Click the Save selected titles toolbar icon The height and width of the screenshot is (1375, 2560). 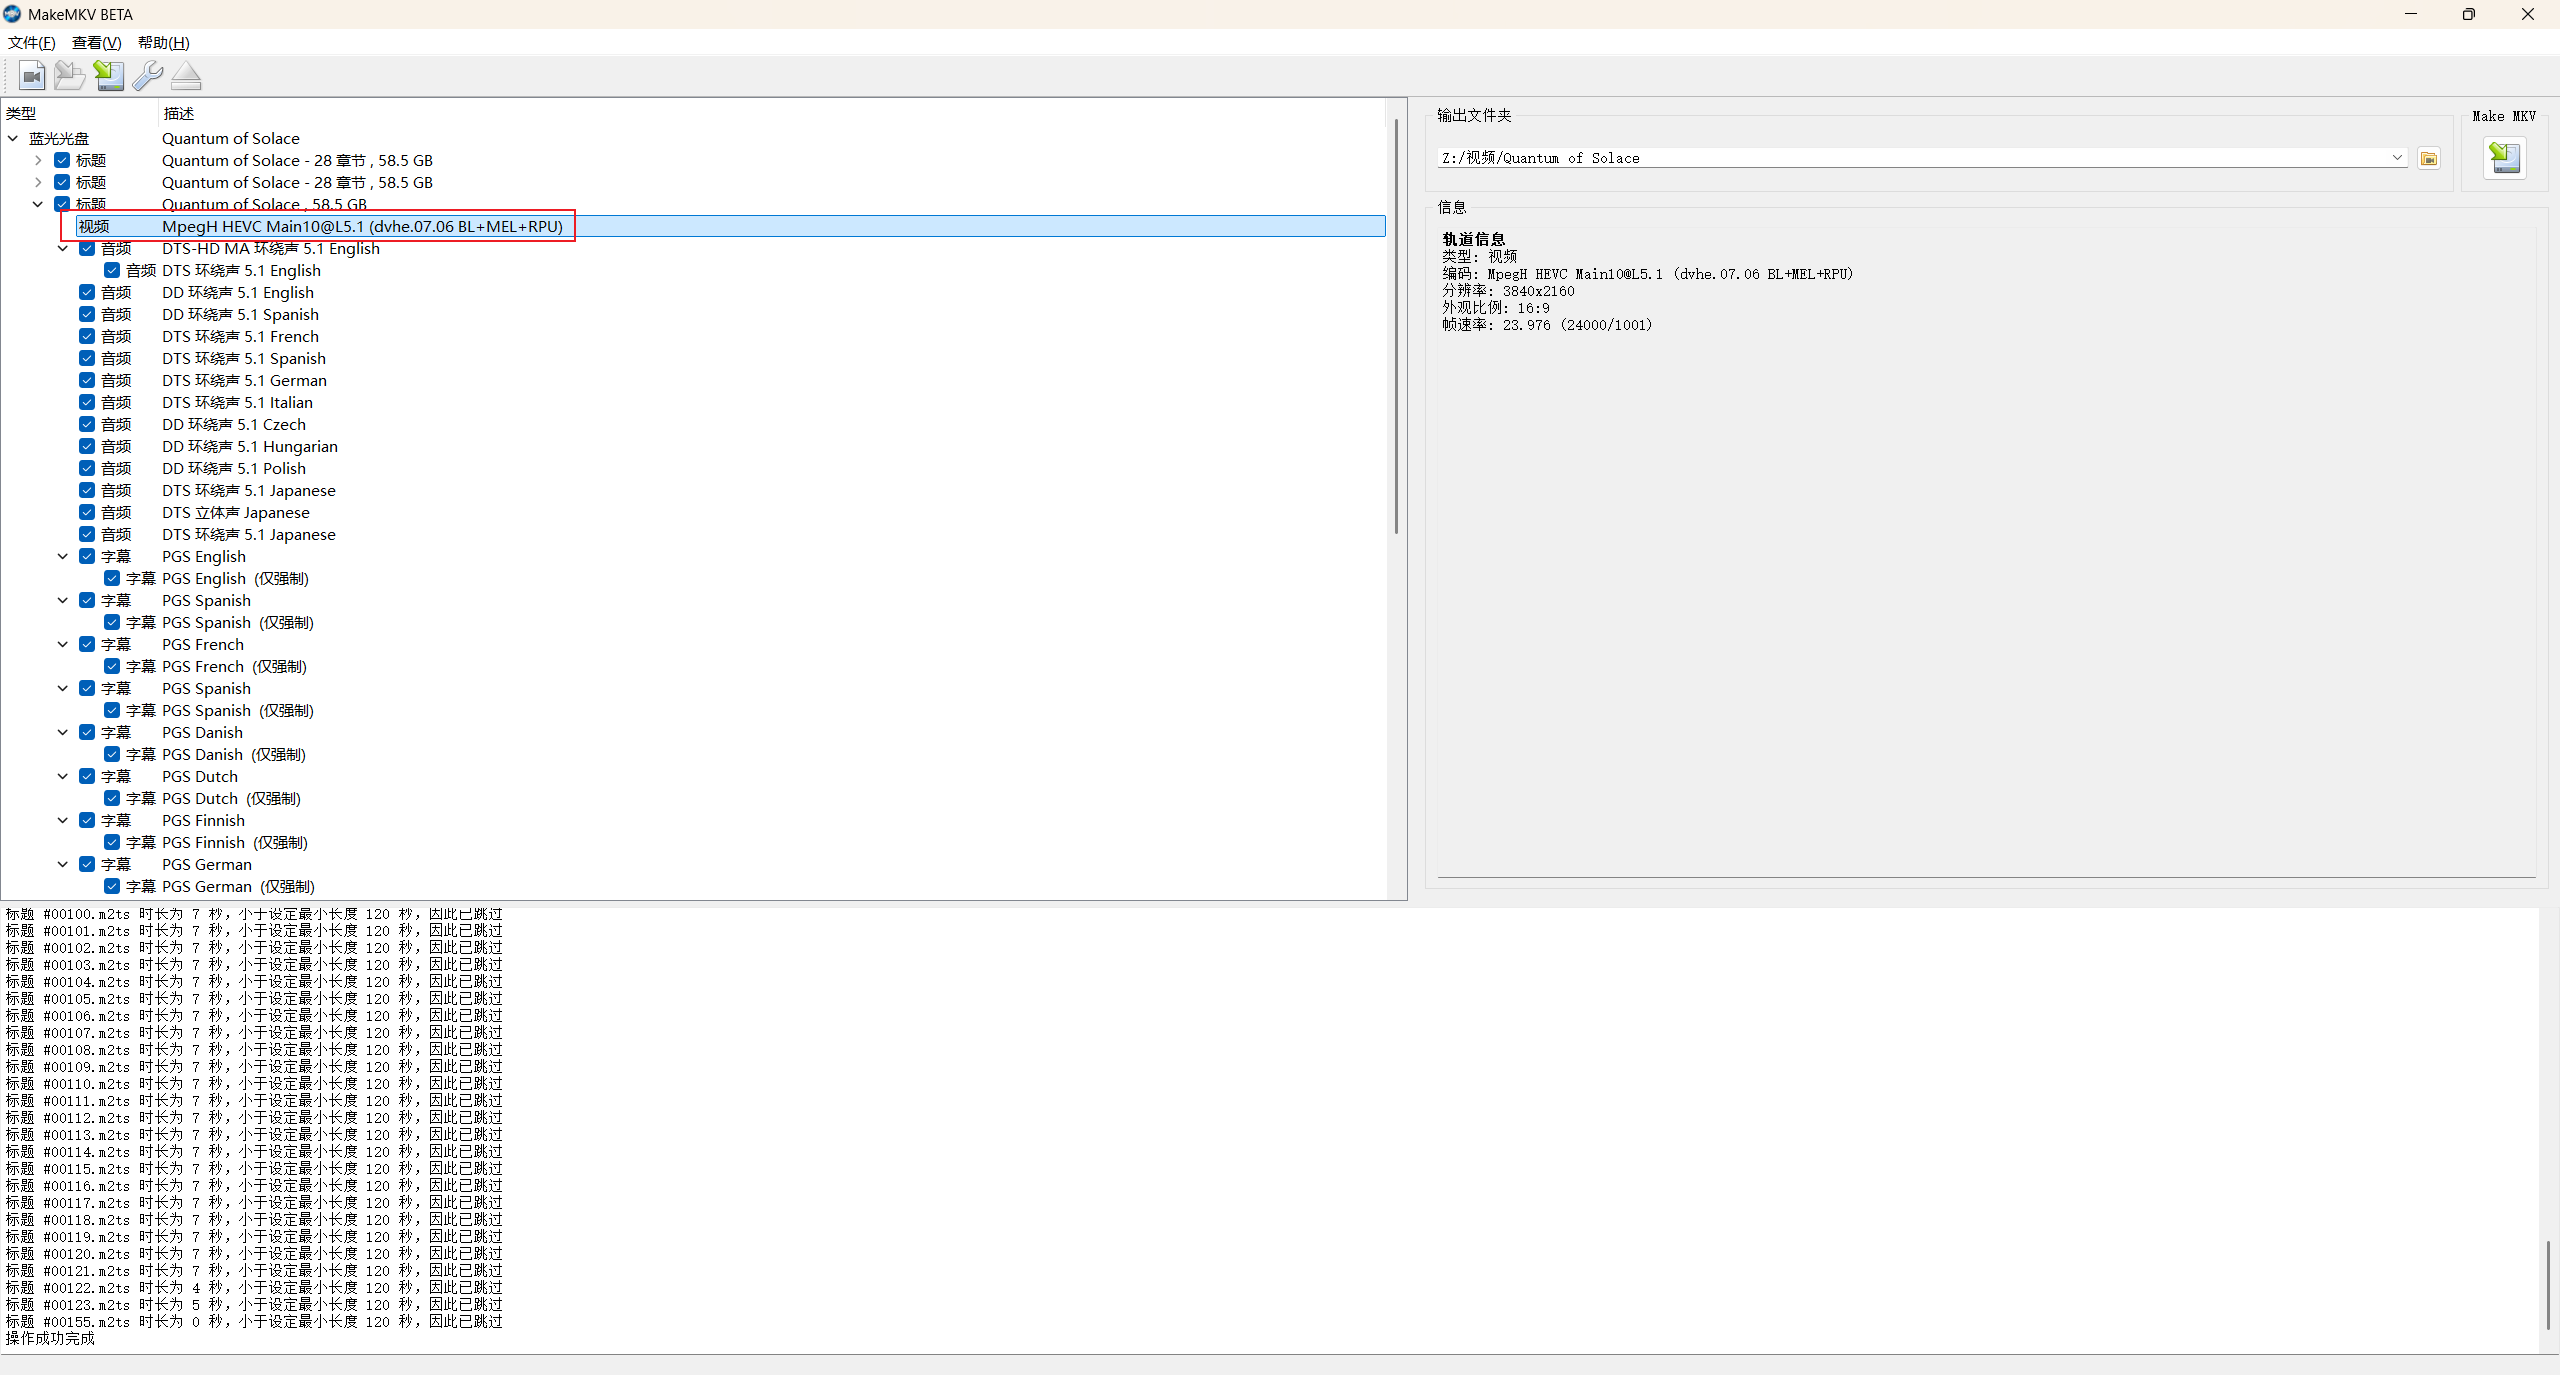coord(108,76)
